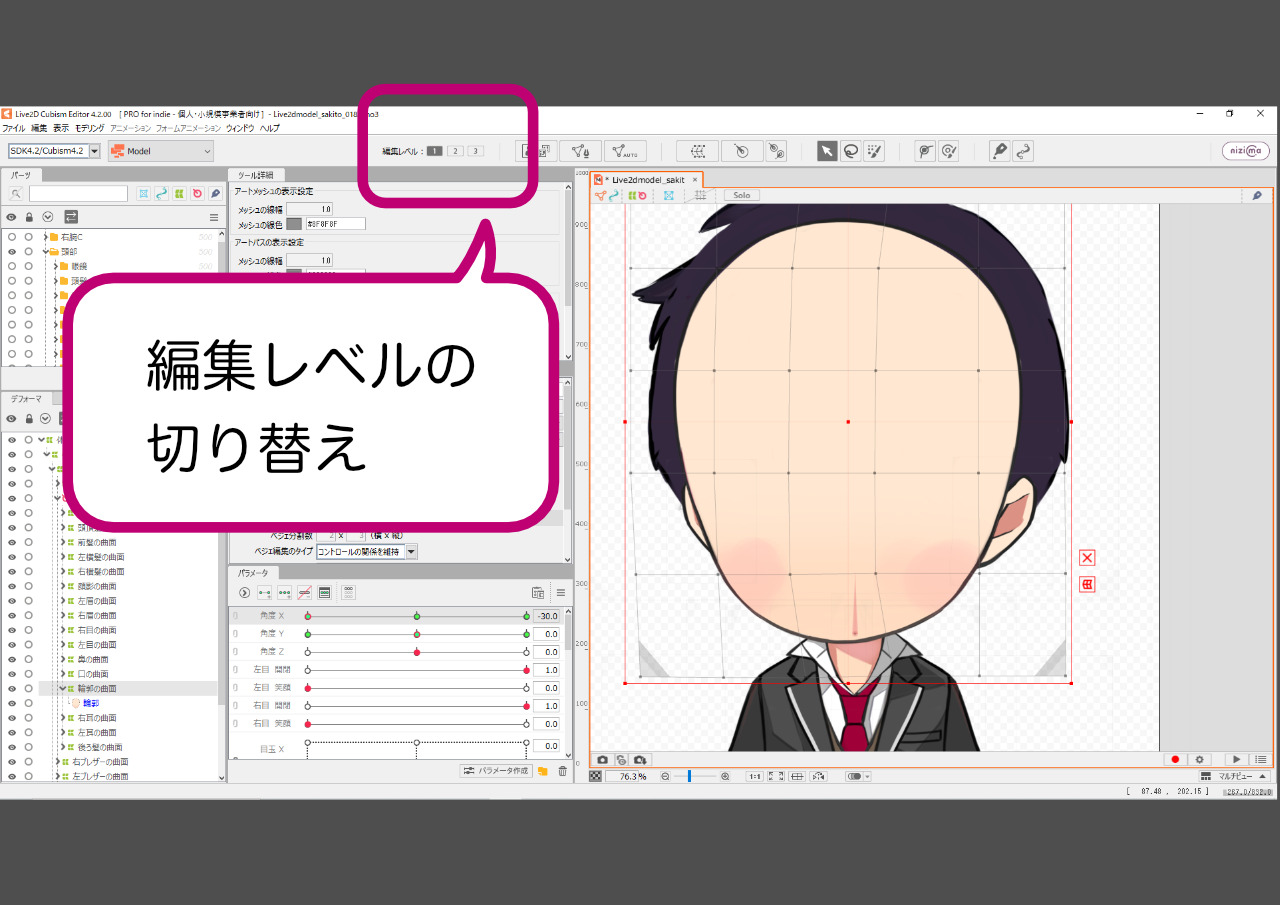This screenshot has height=905, width=1280.
Task: Click the create warp deformer icon
Action: coord(697,151)
